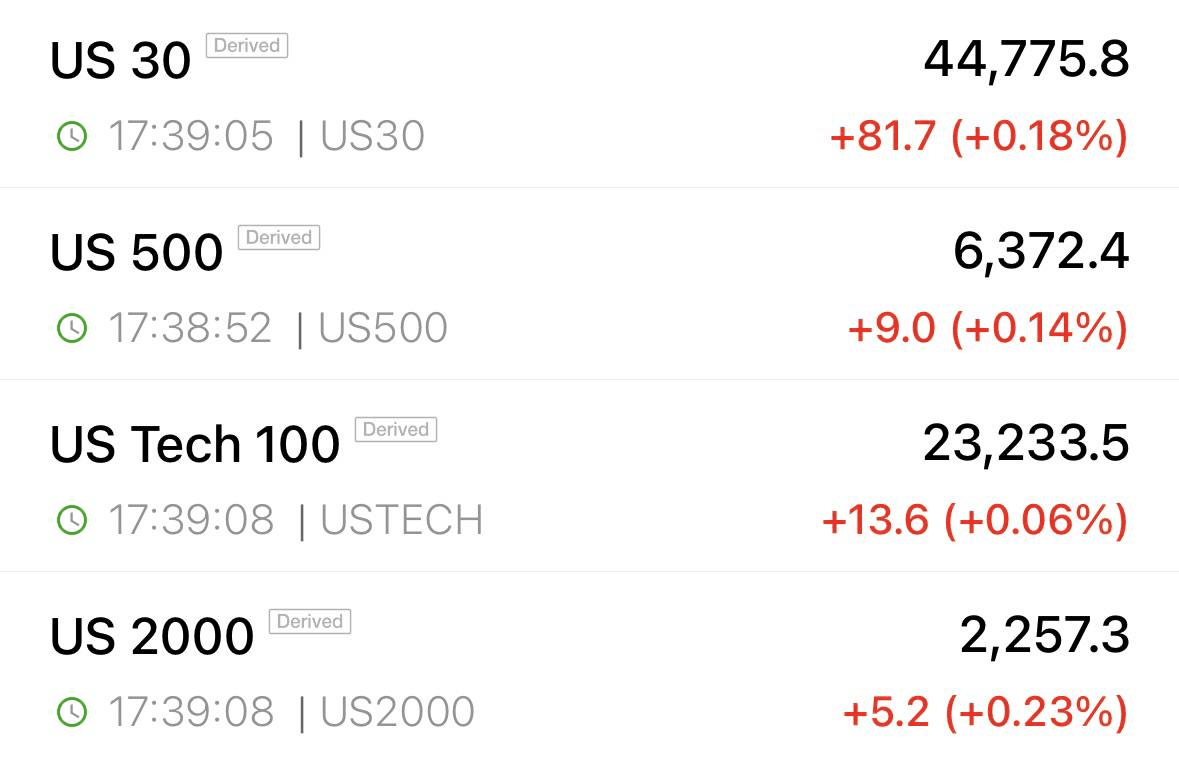Click the clock icon in US Tech 100 row
The height and width of the screenshot is (762, 1179).
[72, 520]
